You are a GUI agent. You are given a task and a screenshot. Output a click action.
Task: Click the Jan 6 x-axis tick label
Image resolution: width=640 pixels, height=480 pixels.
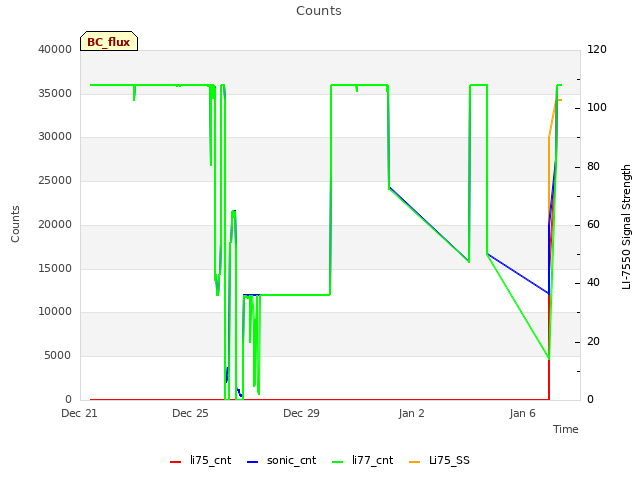(522, 413)
